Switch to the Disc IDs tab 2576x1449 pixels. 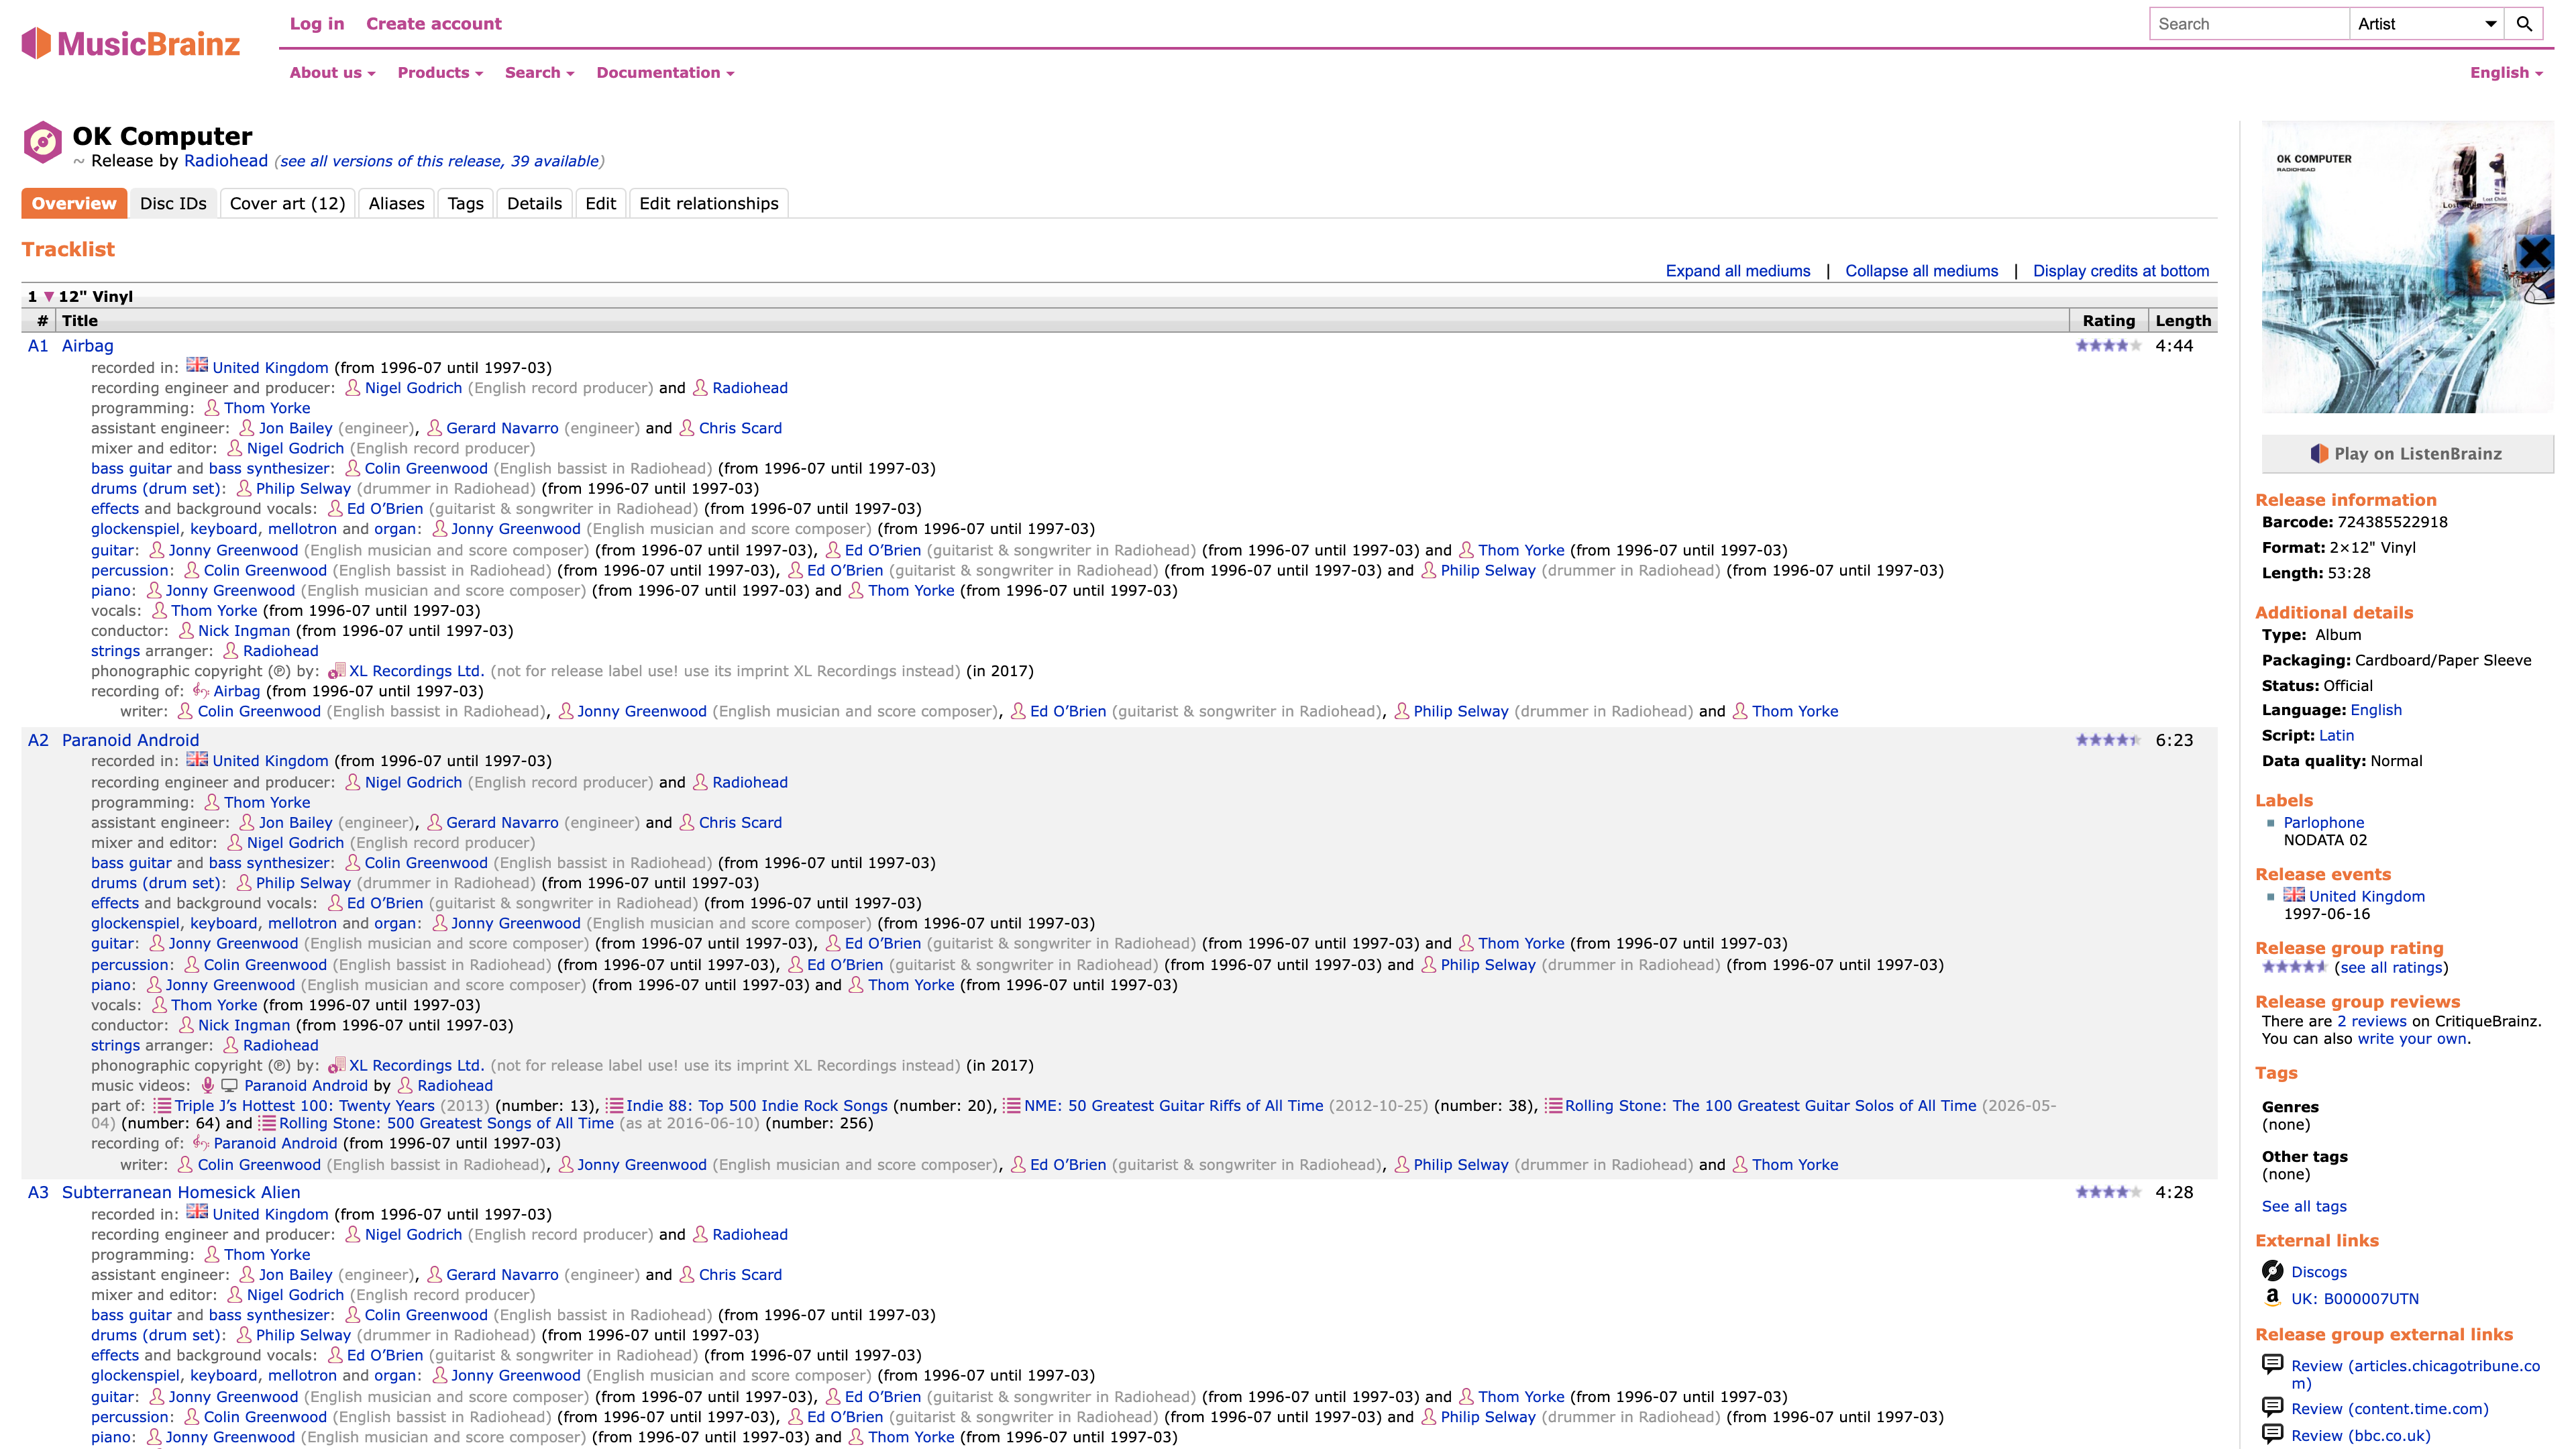click(173, 203)
